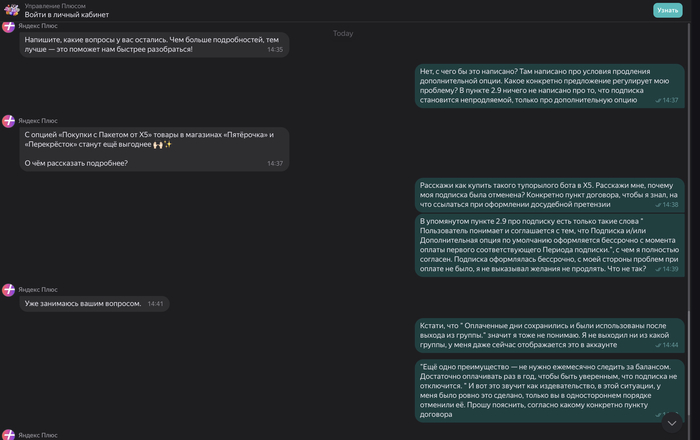This screenshot has height=440, width=700.
Task: Click the "Яндекс Плюс" sender name above 14:41 message
Action: point(39,289)
